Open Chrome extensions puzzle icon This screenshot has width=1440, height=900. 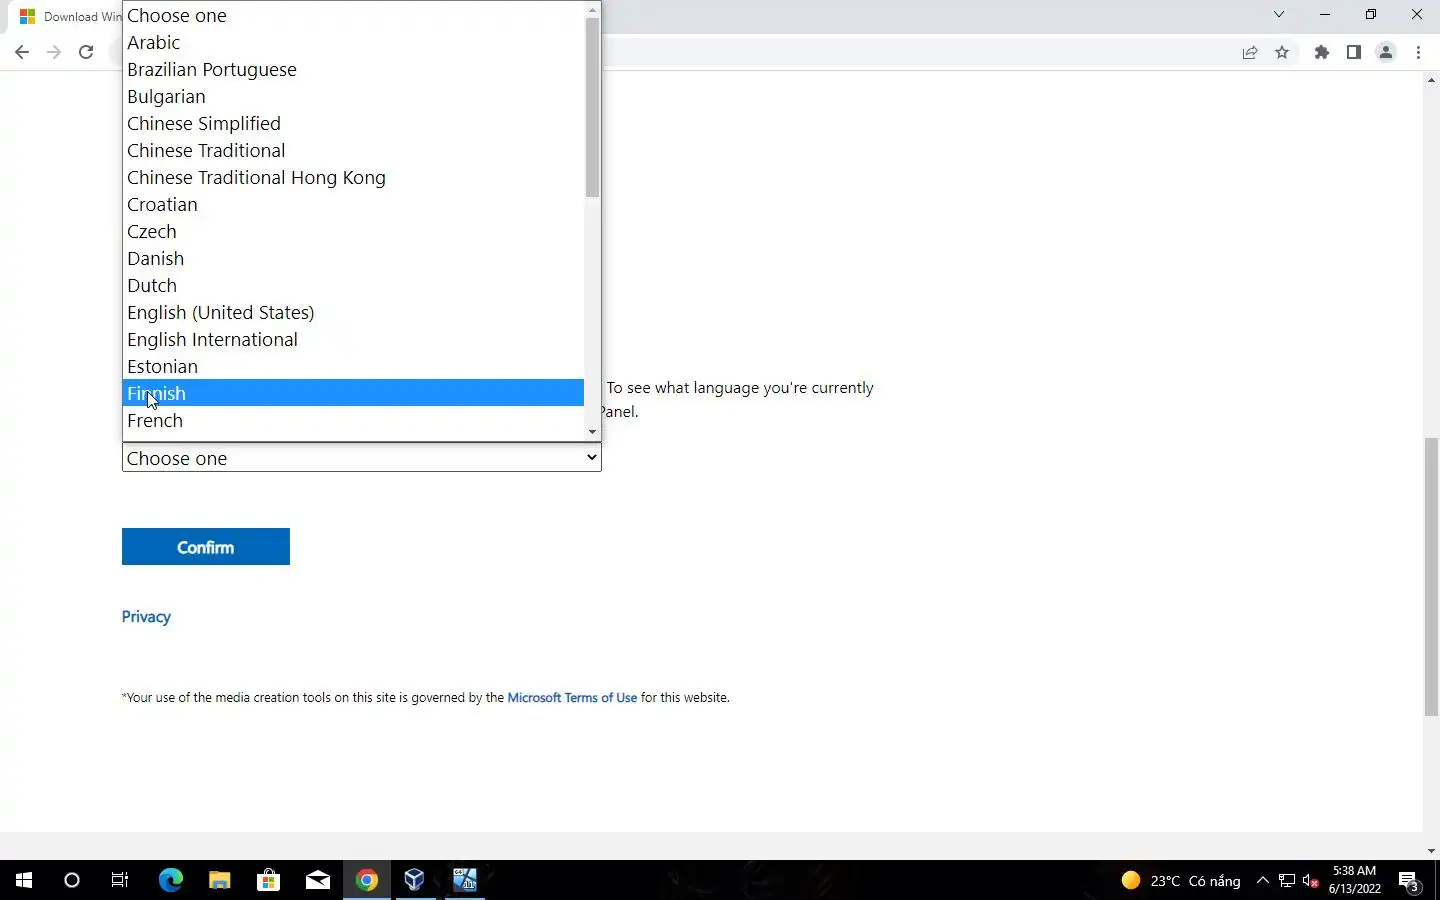[x=1322, y=53]
